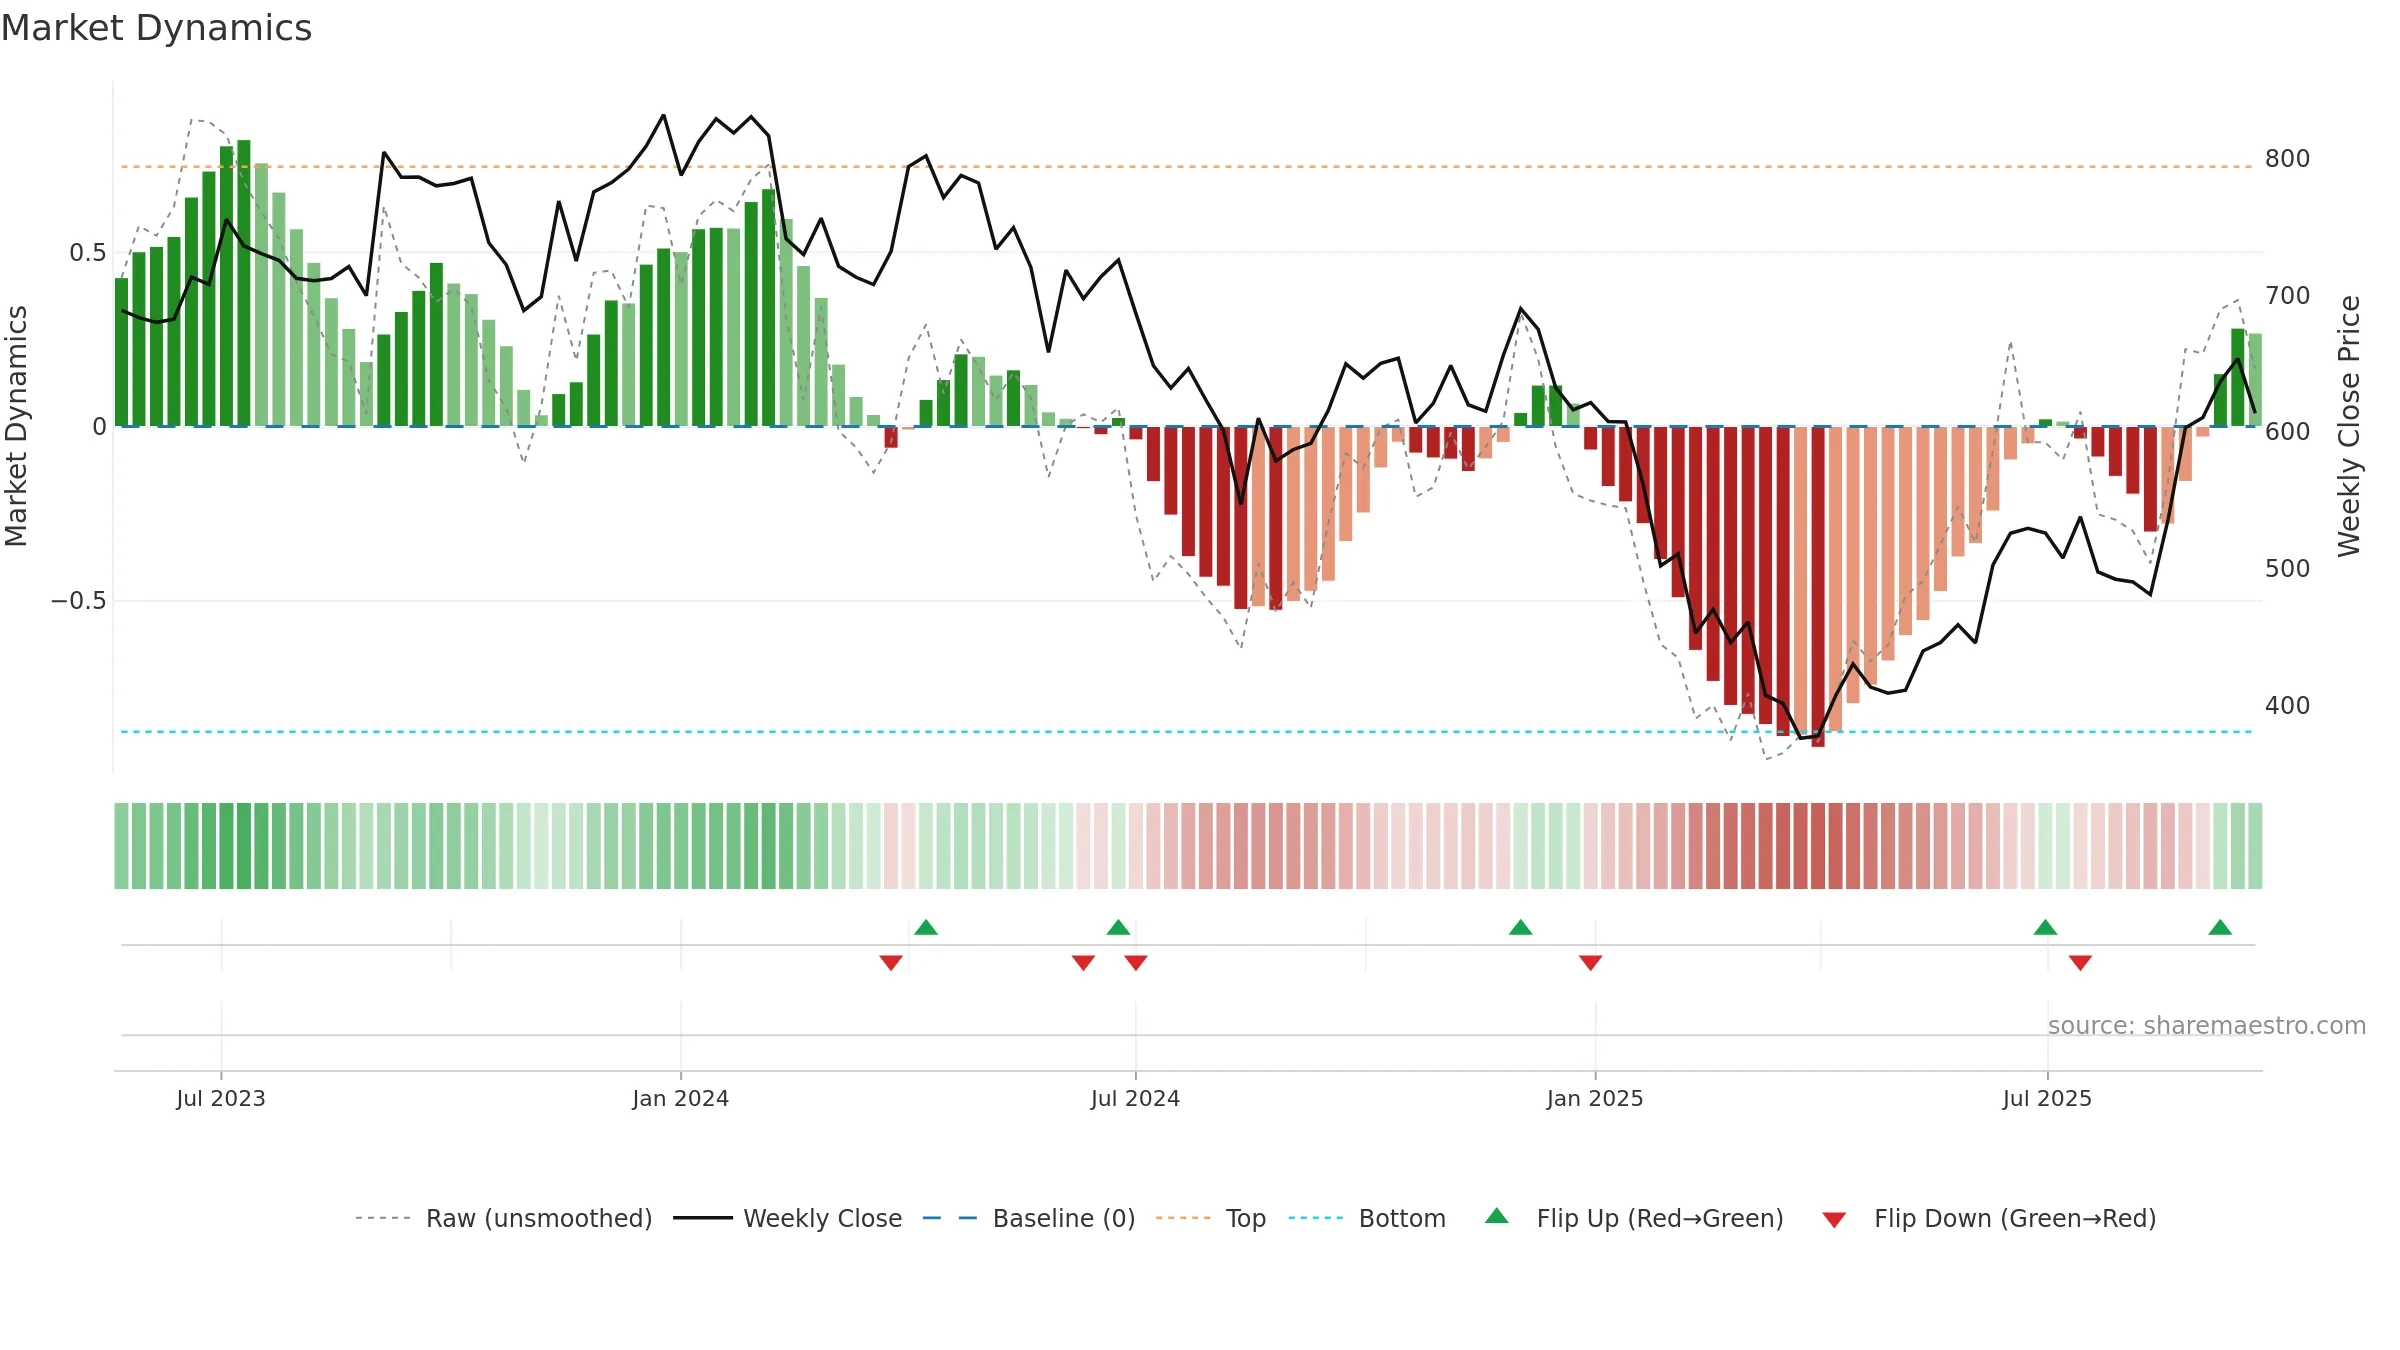Toggle the Flip Up (Red→Green) legend entry
This screenshot has height=1350, width=2400.
[x=1634, y=1218]
